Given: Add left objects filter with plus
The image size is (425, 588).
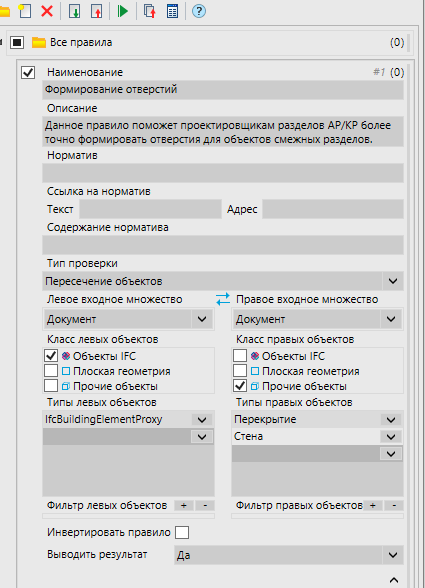Looking at the screenshot, I should (x=184, y=506).
